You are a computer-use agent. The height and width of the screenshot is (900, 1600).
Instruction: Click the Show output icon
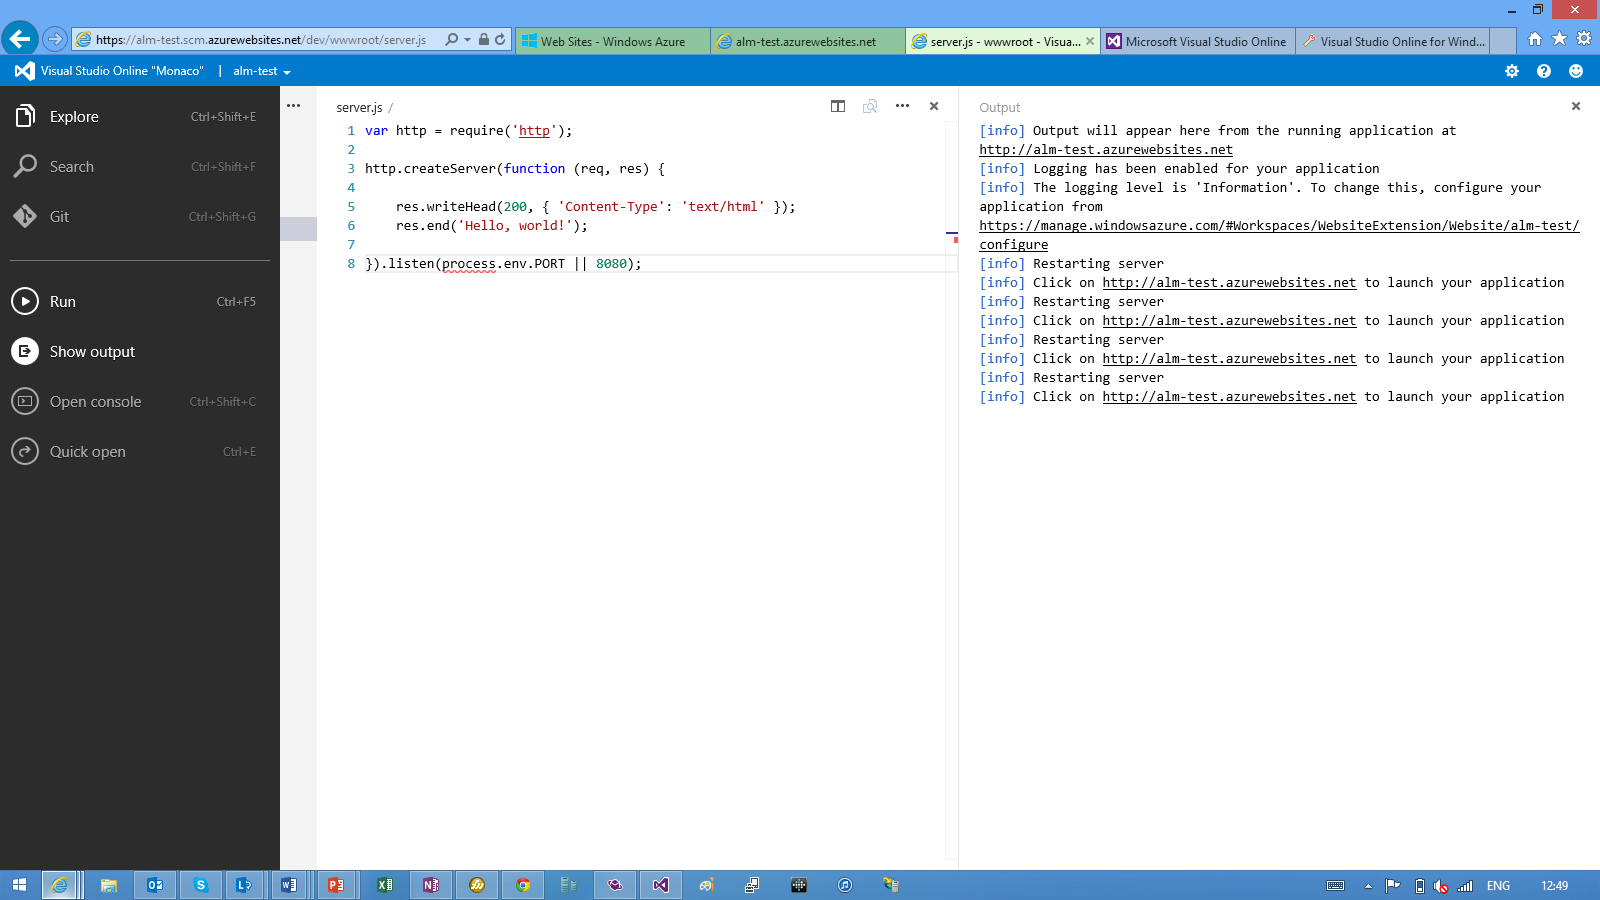(25, 351)
